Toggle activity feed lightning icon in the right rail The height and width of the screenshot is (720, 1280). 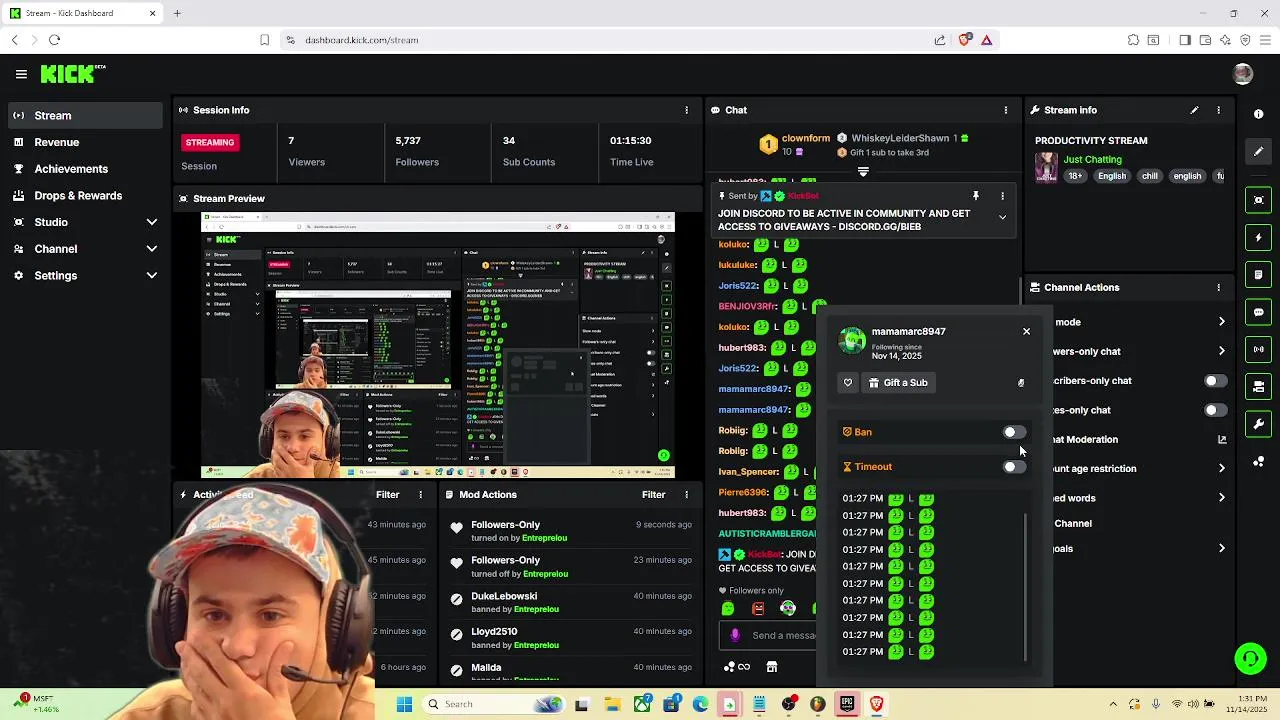pyautogui.click(x=1259, y=237)
